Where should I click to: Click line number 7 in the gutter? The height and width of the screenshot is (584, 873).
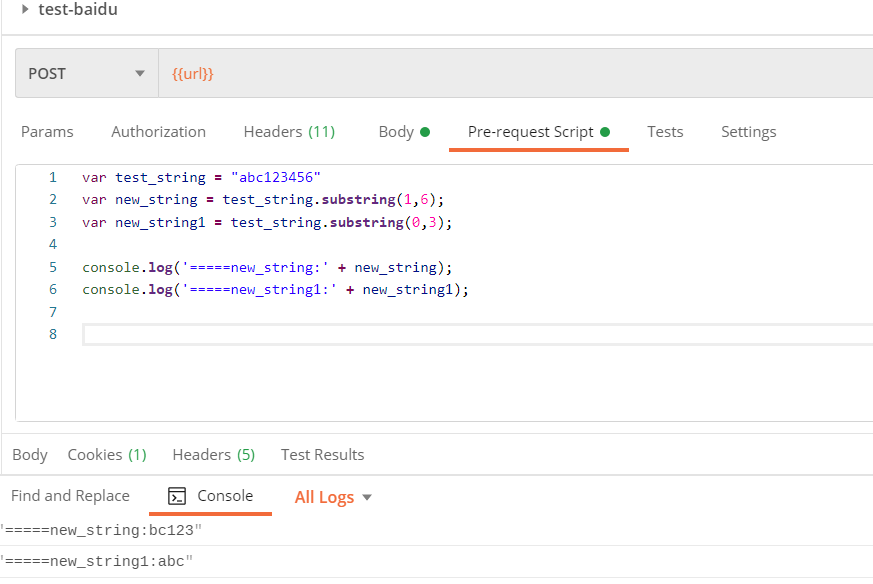click(53, 312)
